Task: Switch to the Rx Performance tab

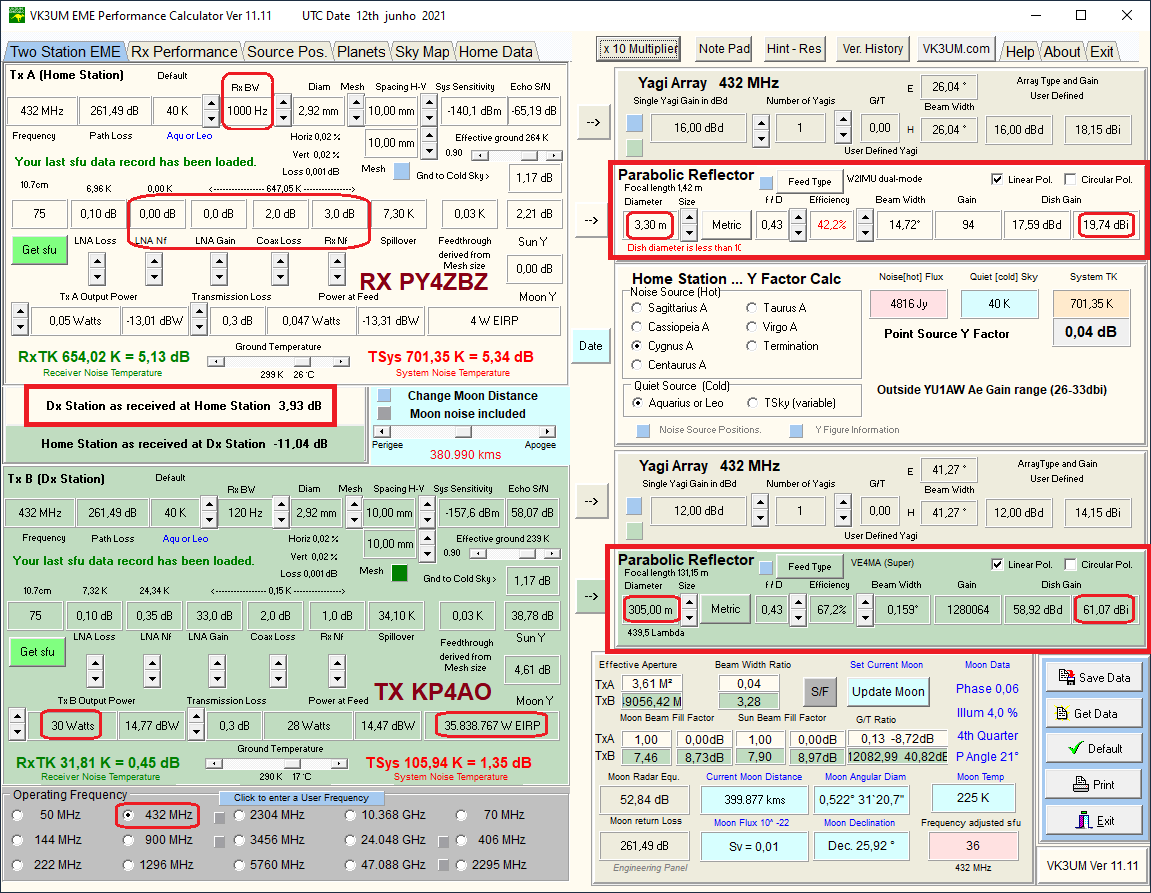Action: [x=184, y=52]
